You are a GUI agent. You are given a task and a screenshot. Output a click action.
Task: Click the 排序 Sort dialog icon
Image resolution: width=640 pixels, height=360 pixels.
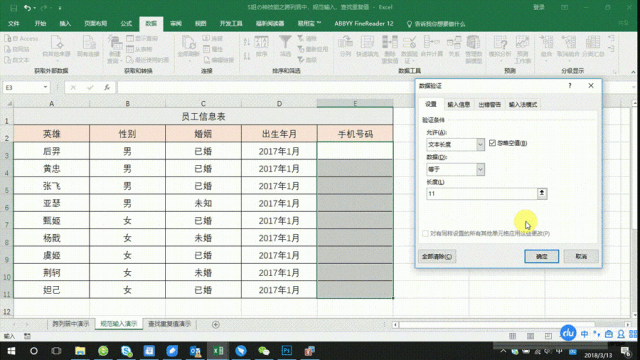pos(261,46)
